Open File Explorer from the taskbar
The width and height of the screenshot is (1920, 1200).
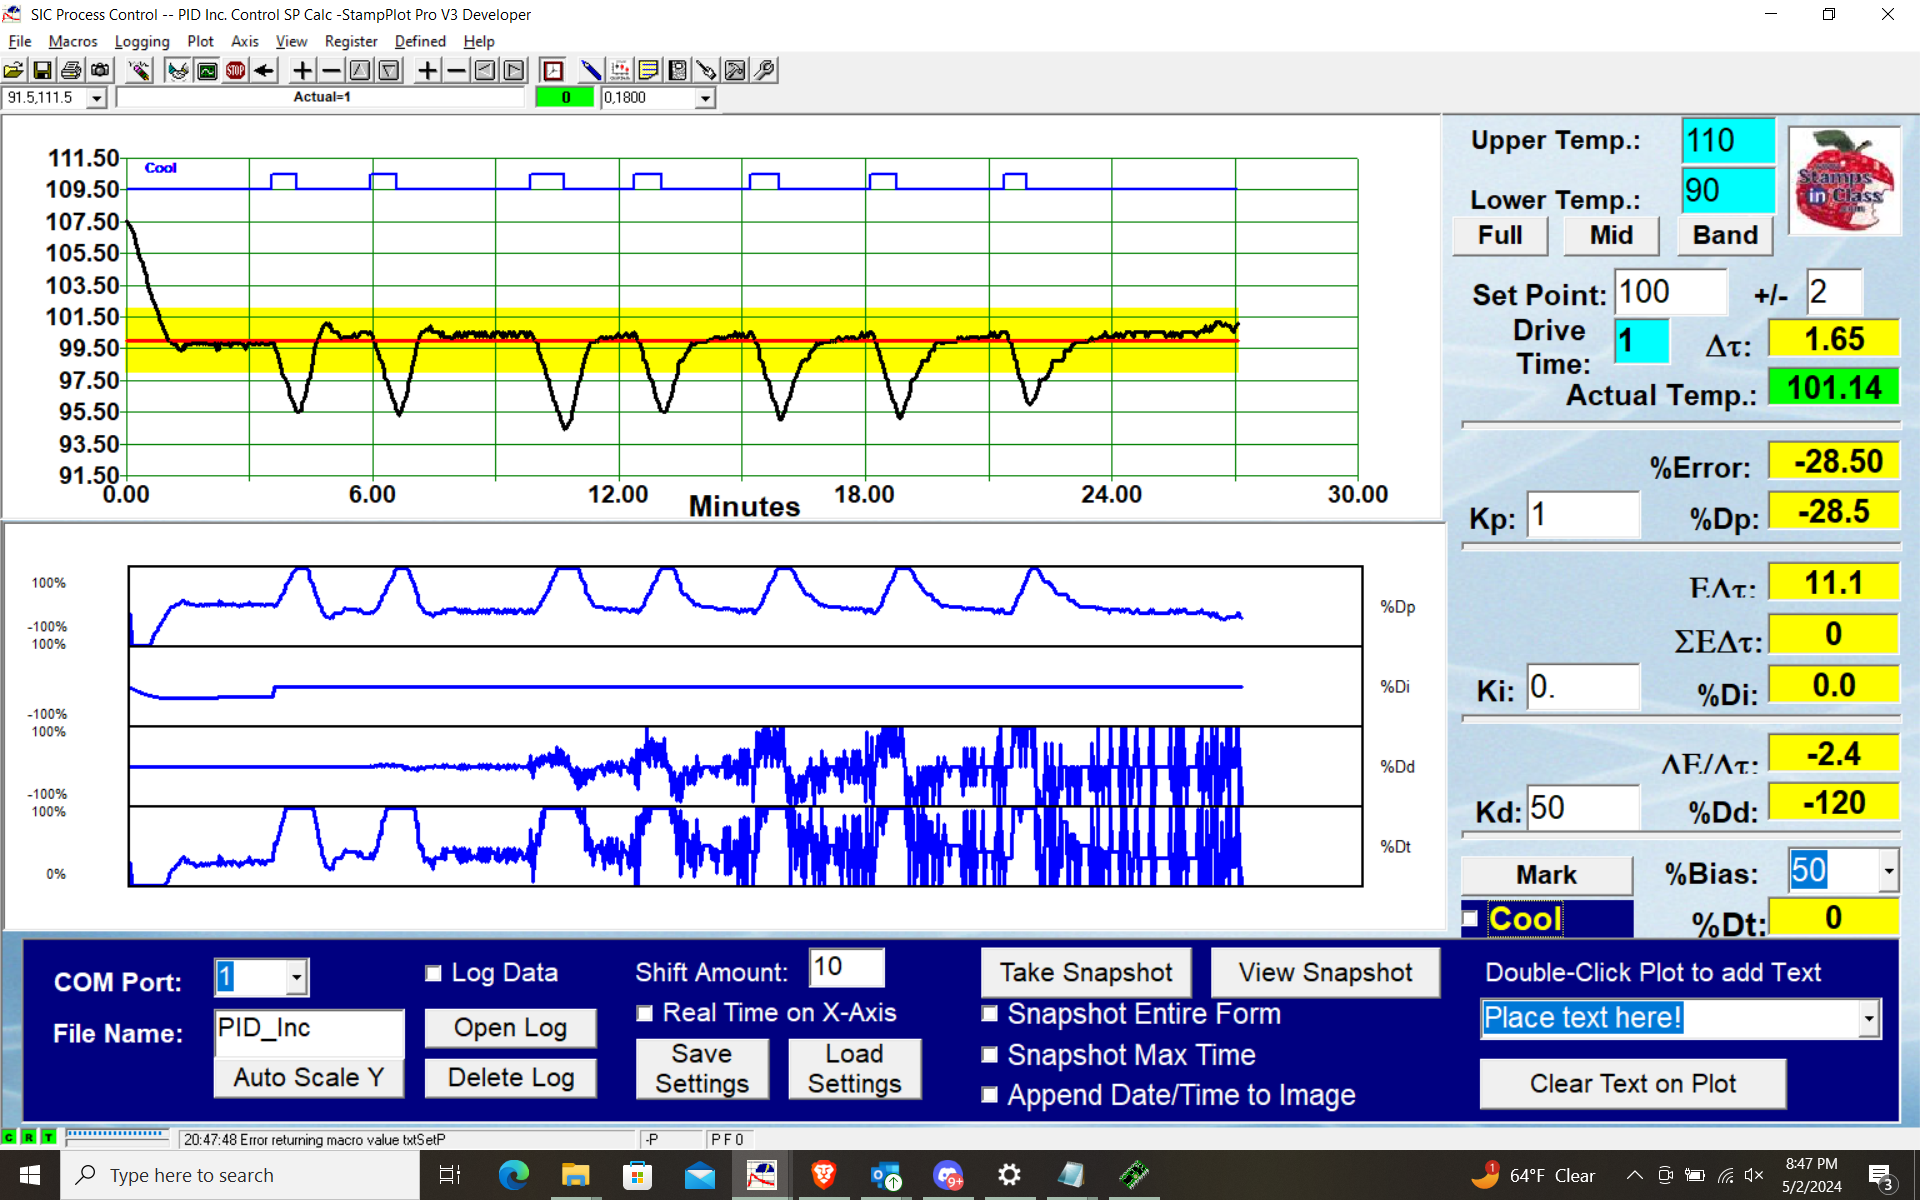click(x=576, y=1175)
